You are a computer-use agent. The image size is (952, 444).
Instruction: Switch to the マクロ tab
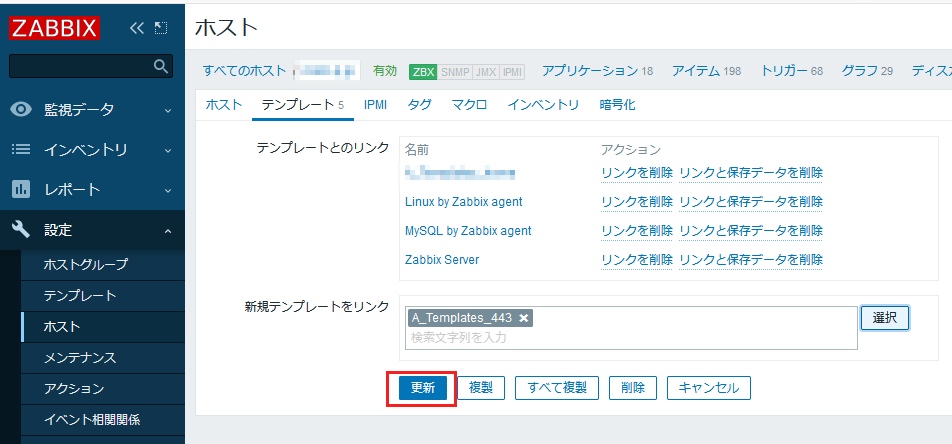coord(469,104)
